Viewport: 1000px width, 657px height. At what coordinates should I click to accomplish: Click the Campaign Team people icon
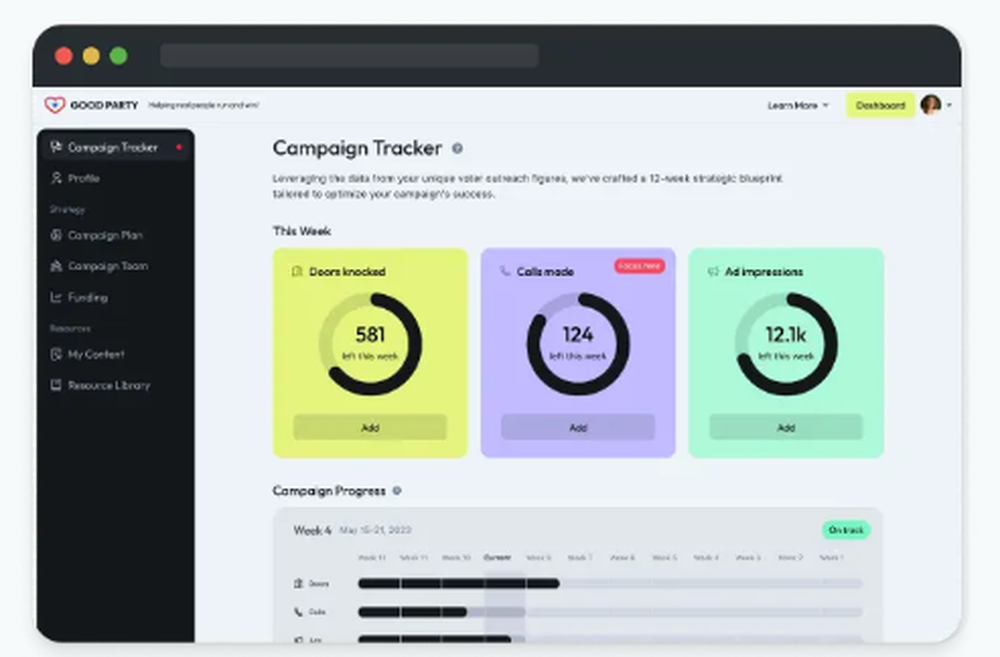pyautogui.click(x=56, y=266)
